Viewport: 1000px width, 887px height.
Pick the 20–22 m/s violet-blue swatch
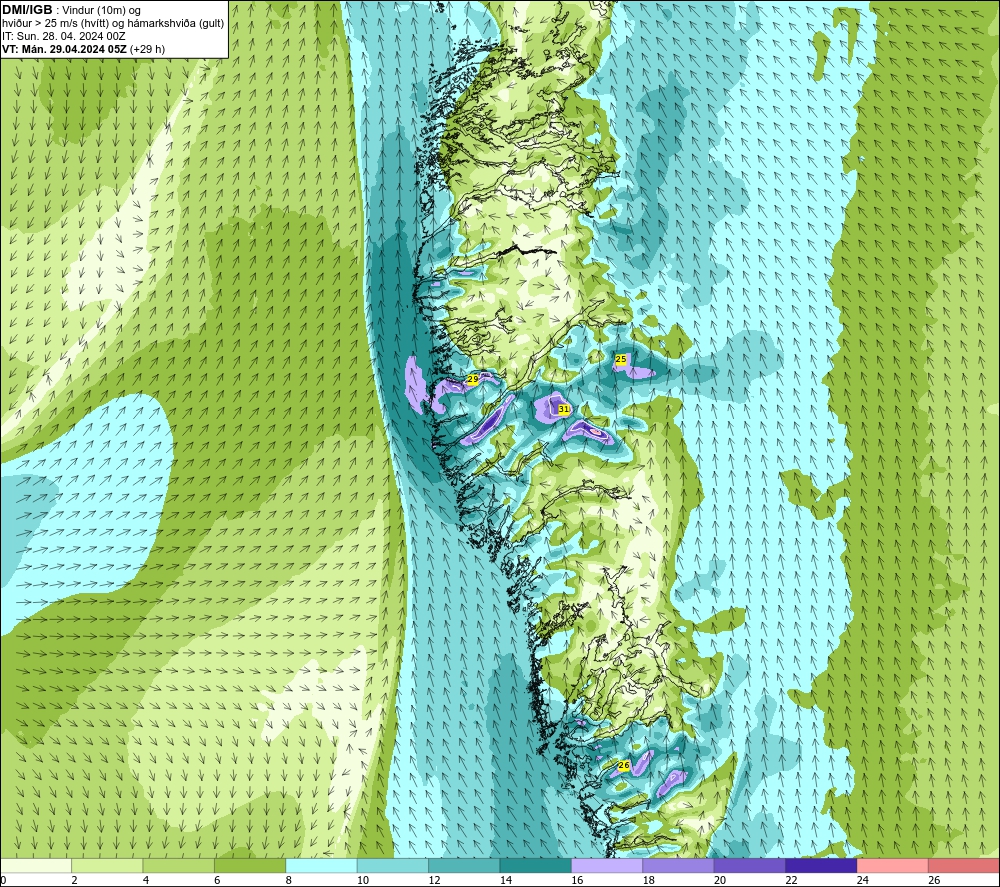[x=750, y=865]
